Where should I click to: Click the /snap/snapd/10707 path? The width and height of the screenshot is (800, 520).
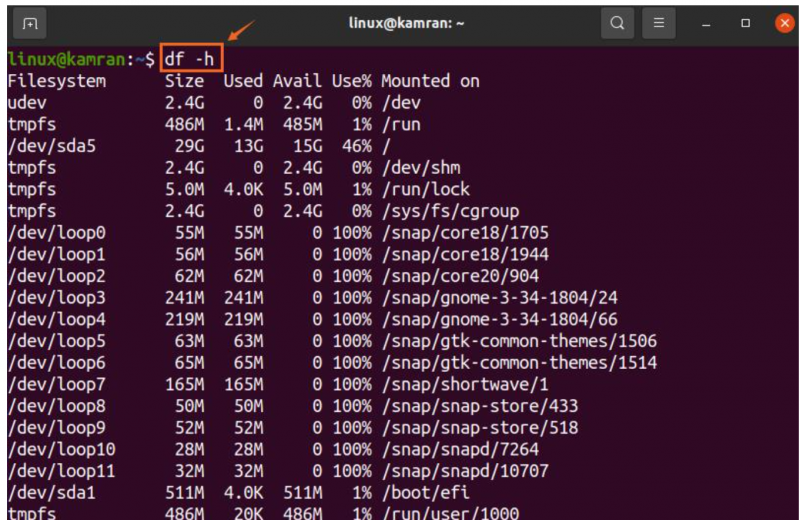point(465,472)
